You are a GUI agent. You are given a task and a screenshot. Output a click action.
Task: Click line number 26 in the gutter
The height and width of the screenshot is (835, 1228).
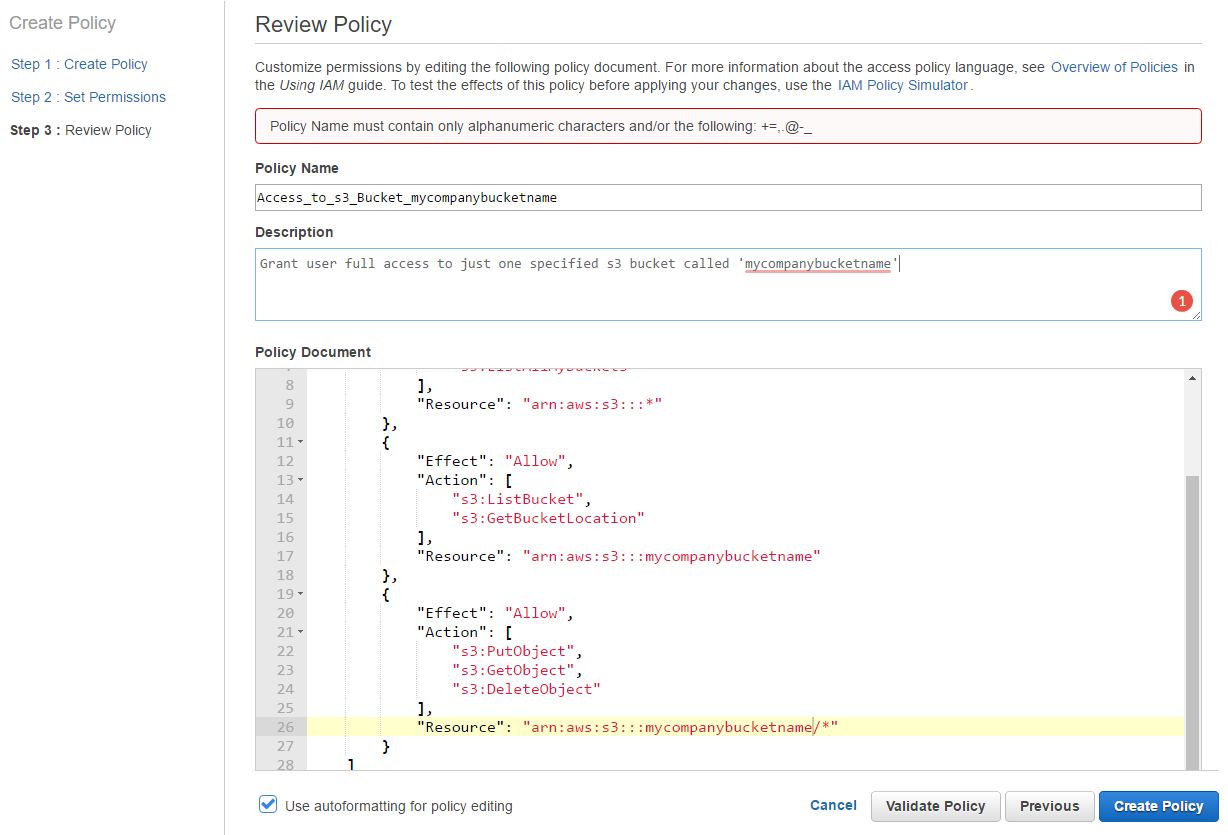click(285, 727)
